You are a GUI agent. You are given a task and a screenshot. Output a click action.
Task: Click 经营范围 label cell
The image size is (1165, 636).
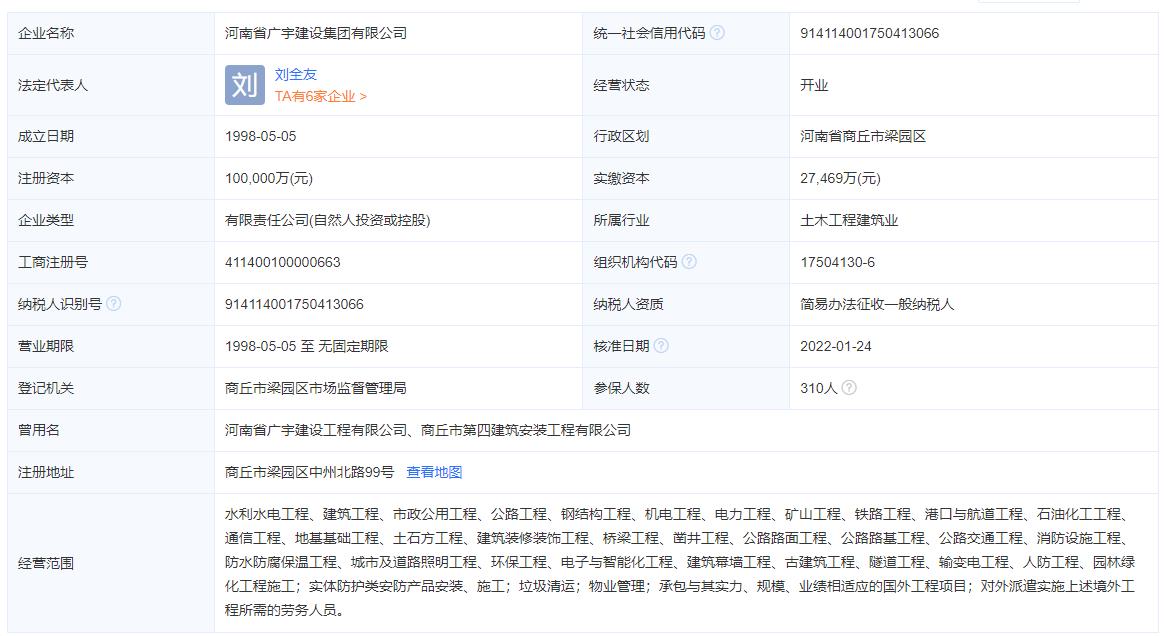tap(111, 563)
